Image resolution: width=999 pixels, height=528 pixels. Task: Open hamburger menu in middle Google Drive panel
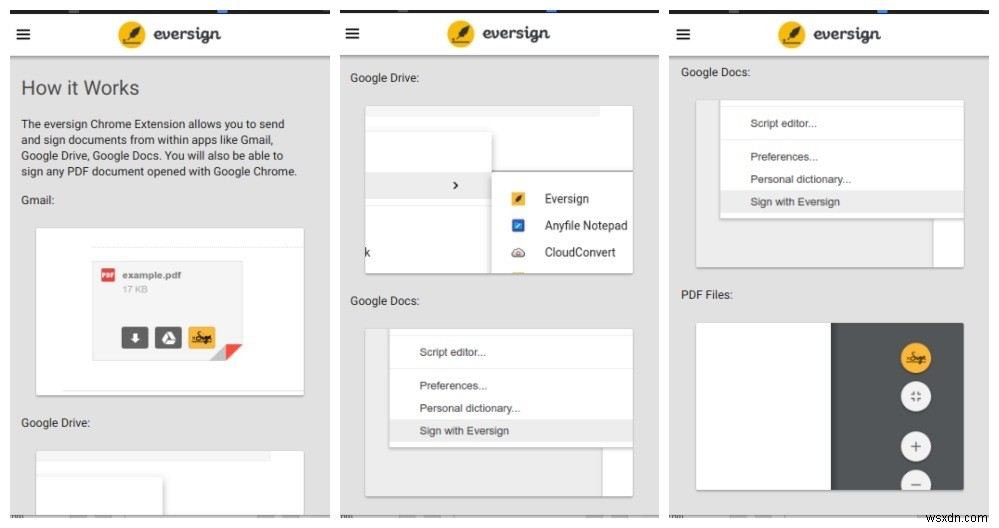(352, 33)
